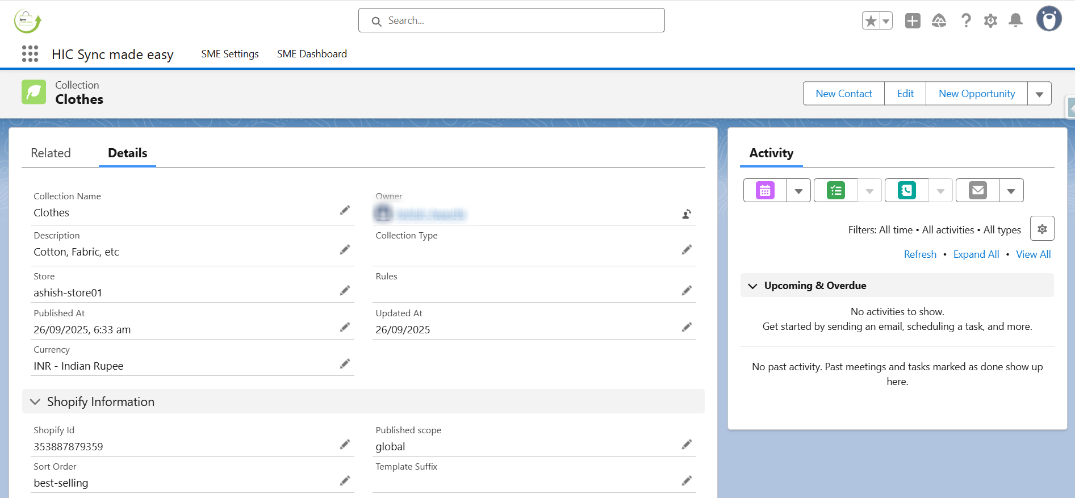Click the email envelope icon in Activity
Viewport: 1075px width, 498px height.
click(x=977, y=190)
